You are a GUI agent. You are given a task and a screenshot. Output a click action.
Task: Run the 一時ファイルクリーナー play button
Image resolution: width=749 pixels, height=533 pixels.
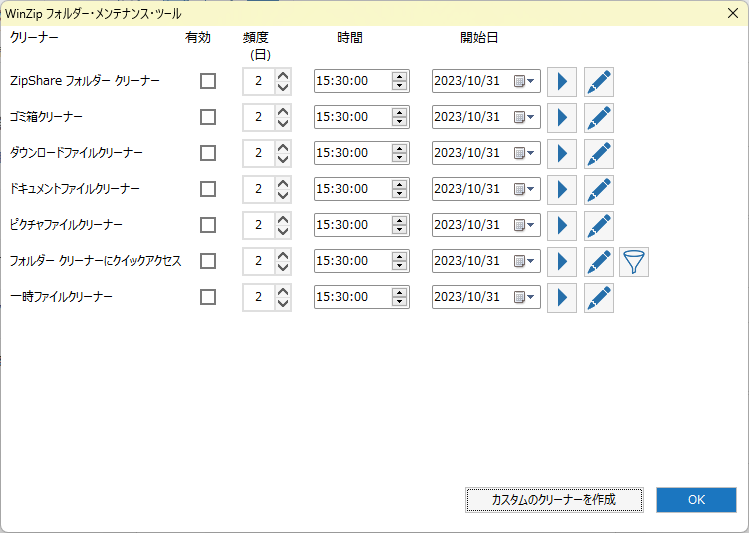[561, 298]
